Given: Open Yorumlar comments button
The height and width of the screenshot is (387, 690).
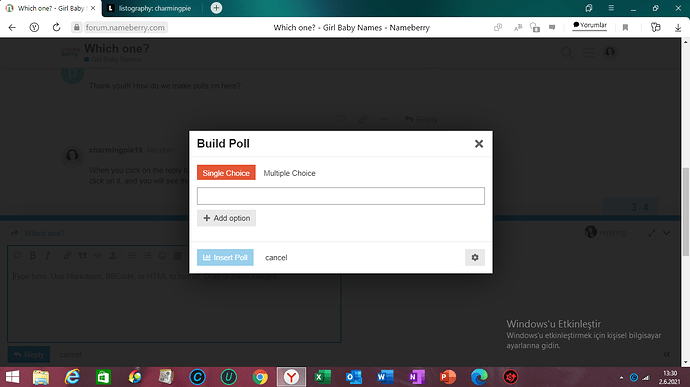Looking at the screenshot, I should tap(589, 26).
